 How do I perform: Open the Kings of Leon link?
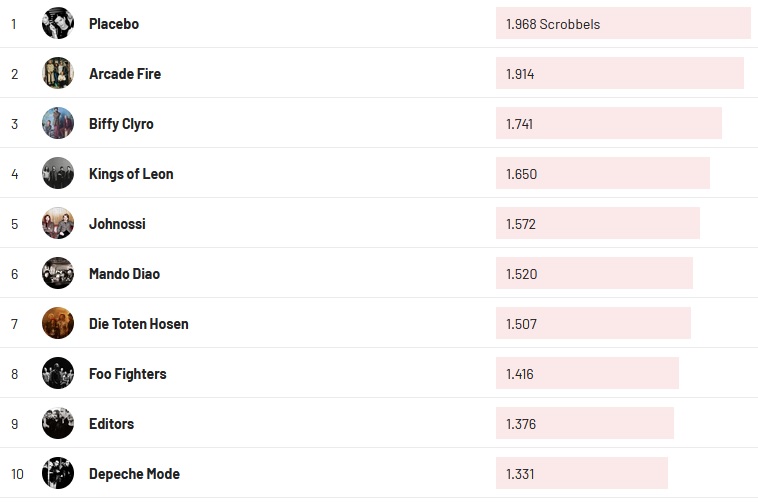click(131, 173)
